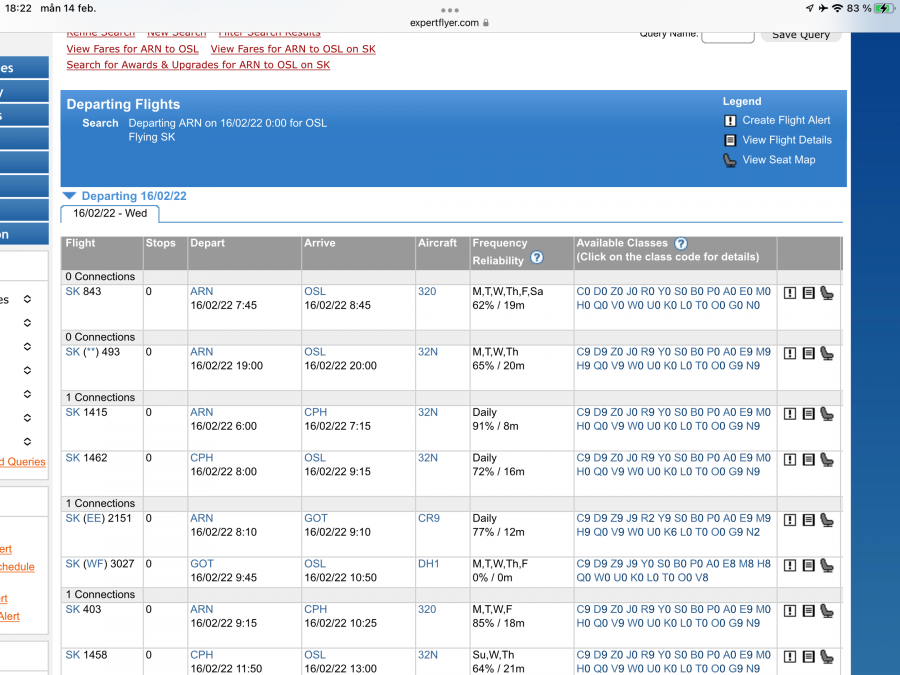Create flight alert for SK 843

[790, 293]
